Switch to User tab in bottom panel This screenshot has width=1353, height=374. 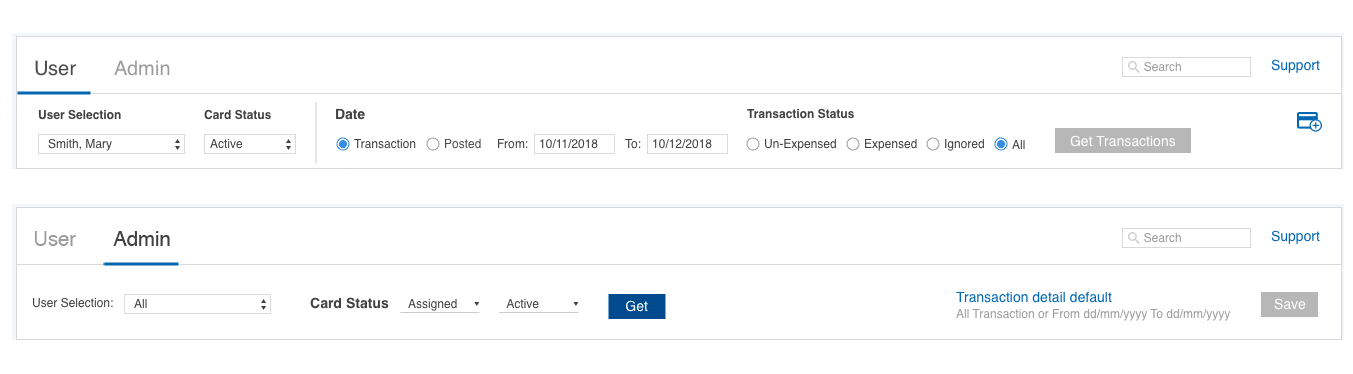click(55, 239)
